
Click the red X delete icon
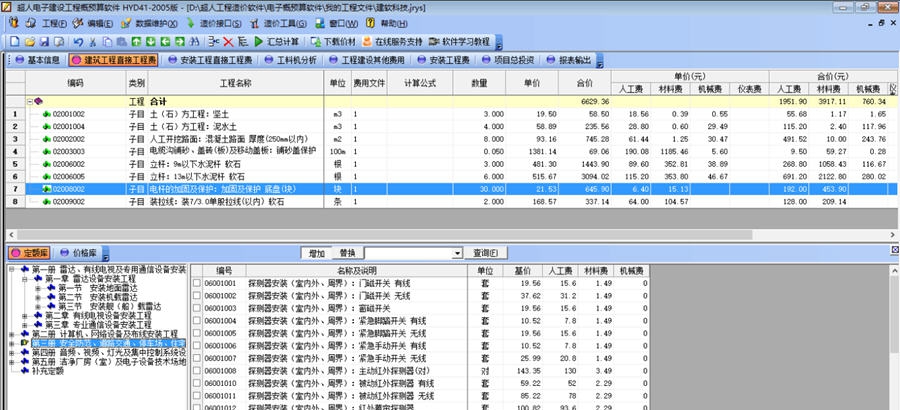(228, 42)
